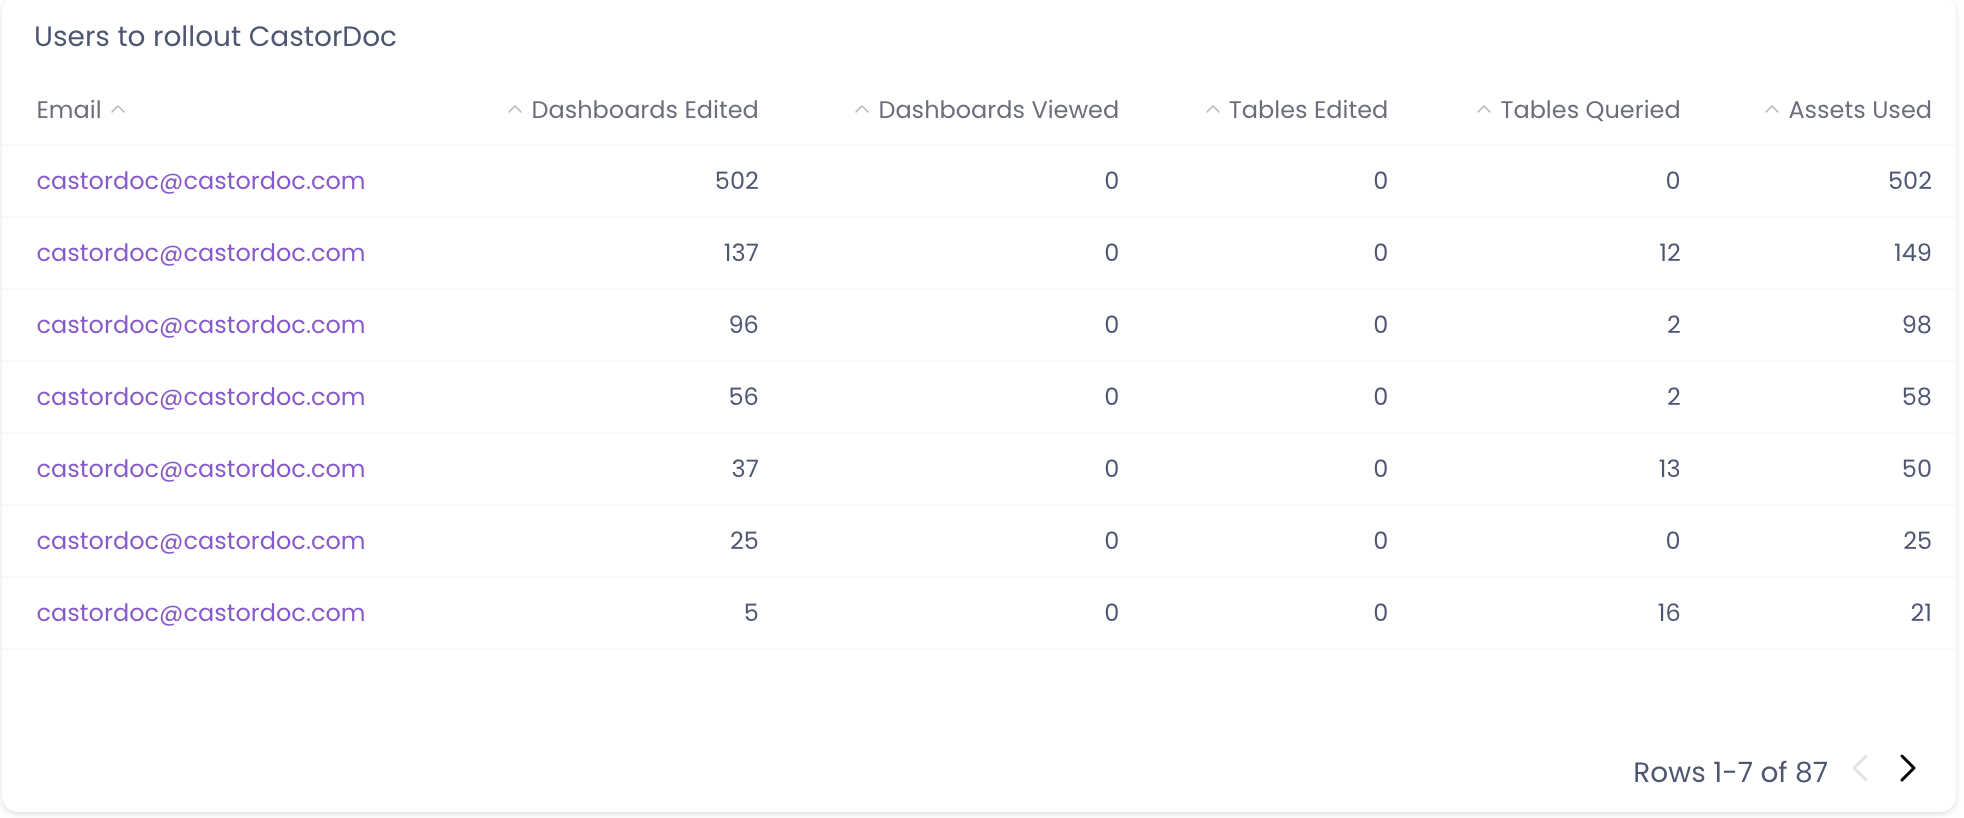Open email link with 502 dashboards edited

click(200, 181)
